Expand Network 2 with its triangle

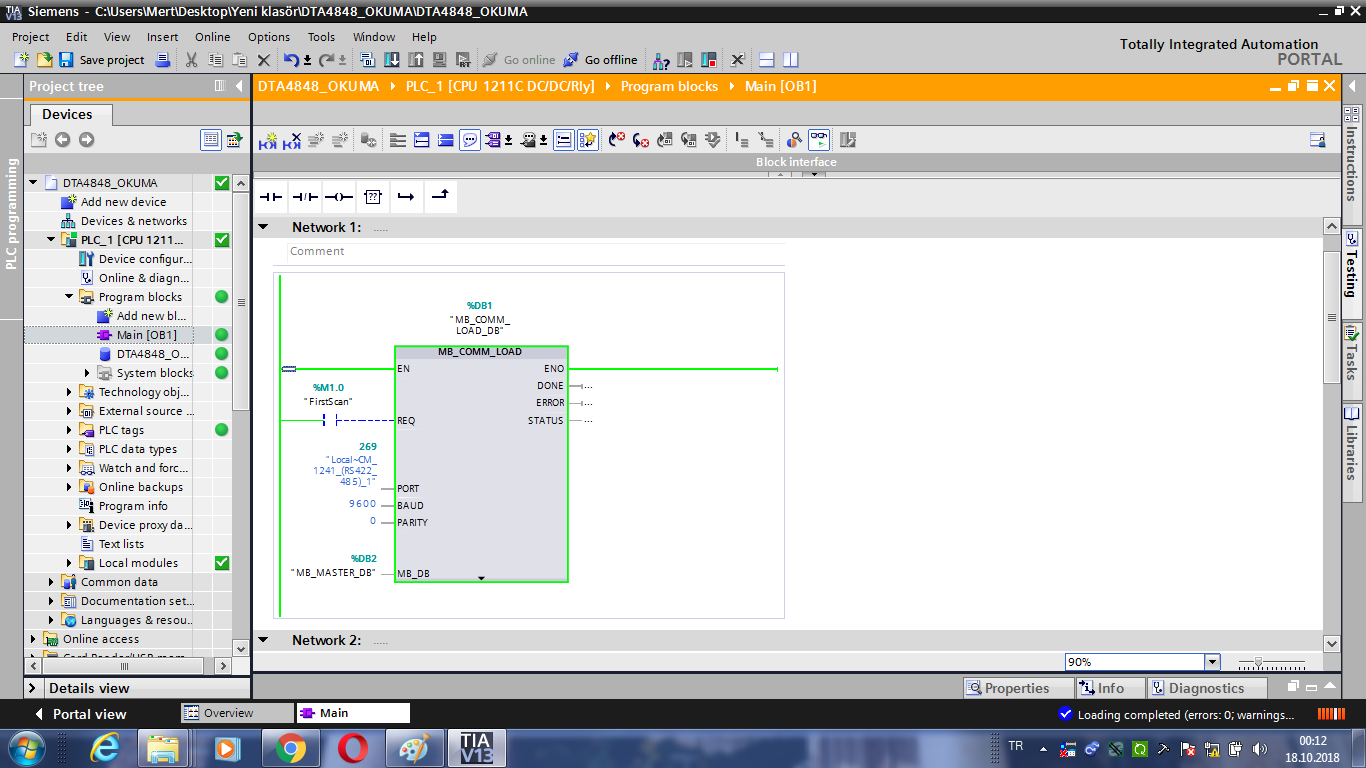pos(264,640)
